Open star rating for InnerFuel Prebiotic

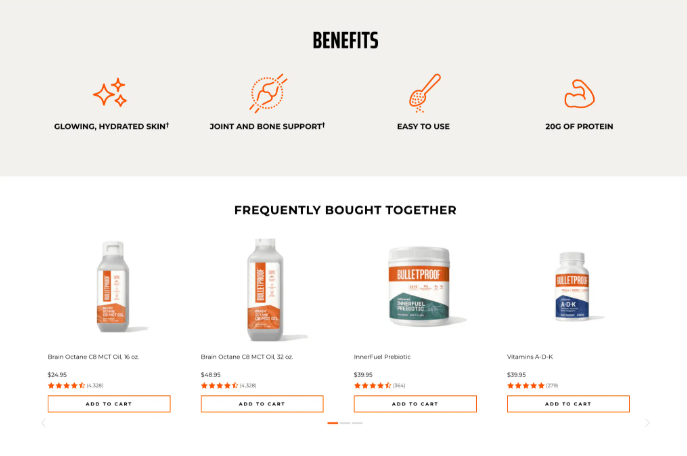(372, 385)
